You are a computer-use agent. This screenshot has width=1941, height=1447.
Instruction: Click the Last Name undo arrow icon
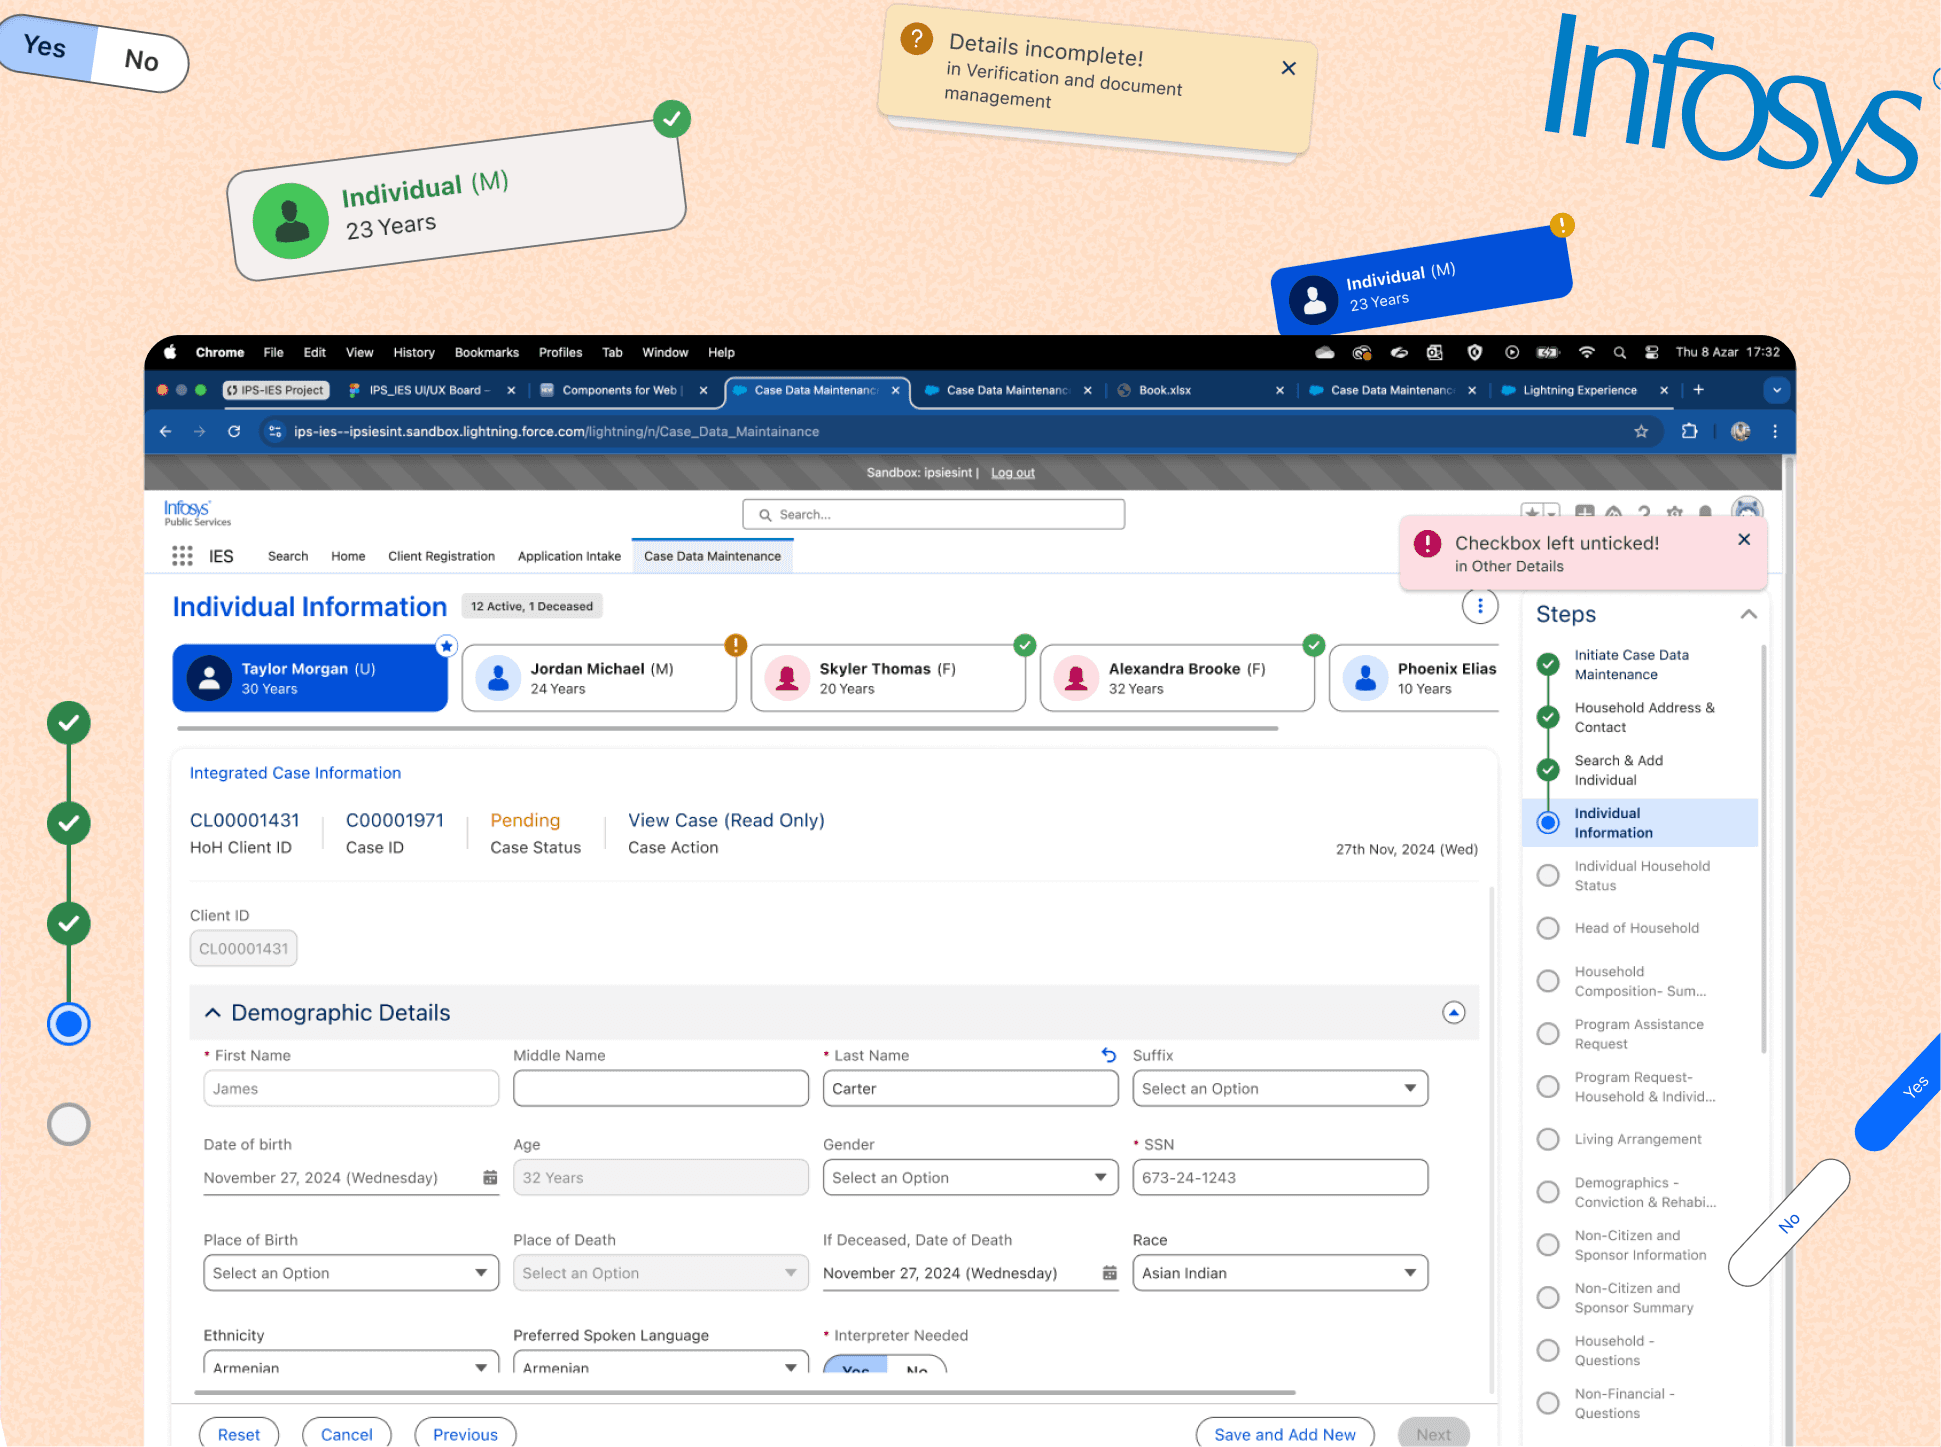pyautogui.click(x=1108, y=1055)
